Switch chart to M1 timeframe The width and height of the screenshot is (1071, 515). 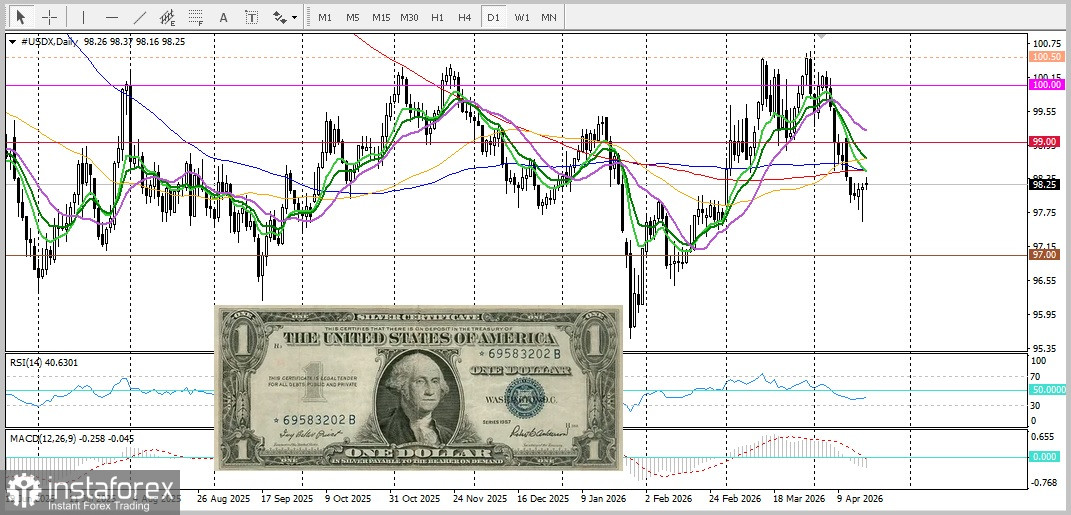[x=325, y=17]
